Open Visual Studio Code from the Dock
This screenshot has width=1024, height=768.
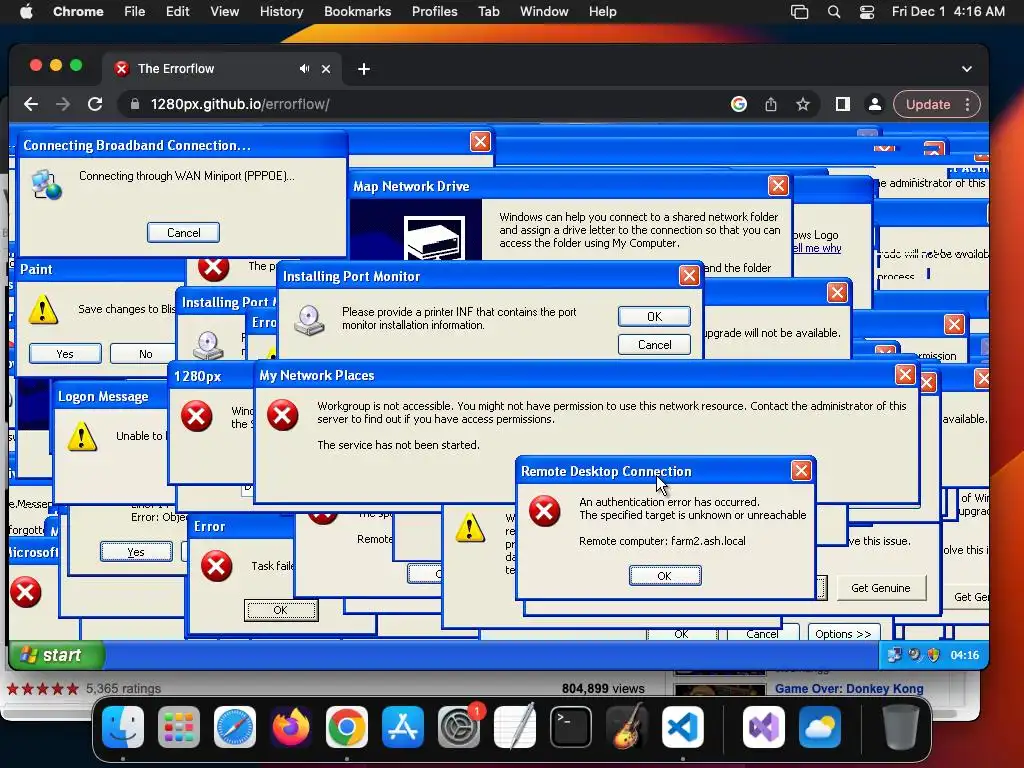682,727
